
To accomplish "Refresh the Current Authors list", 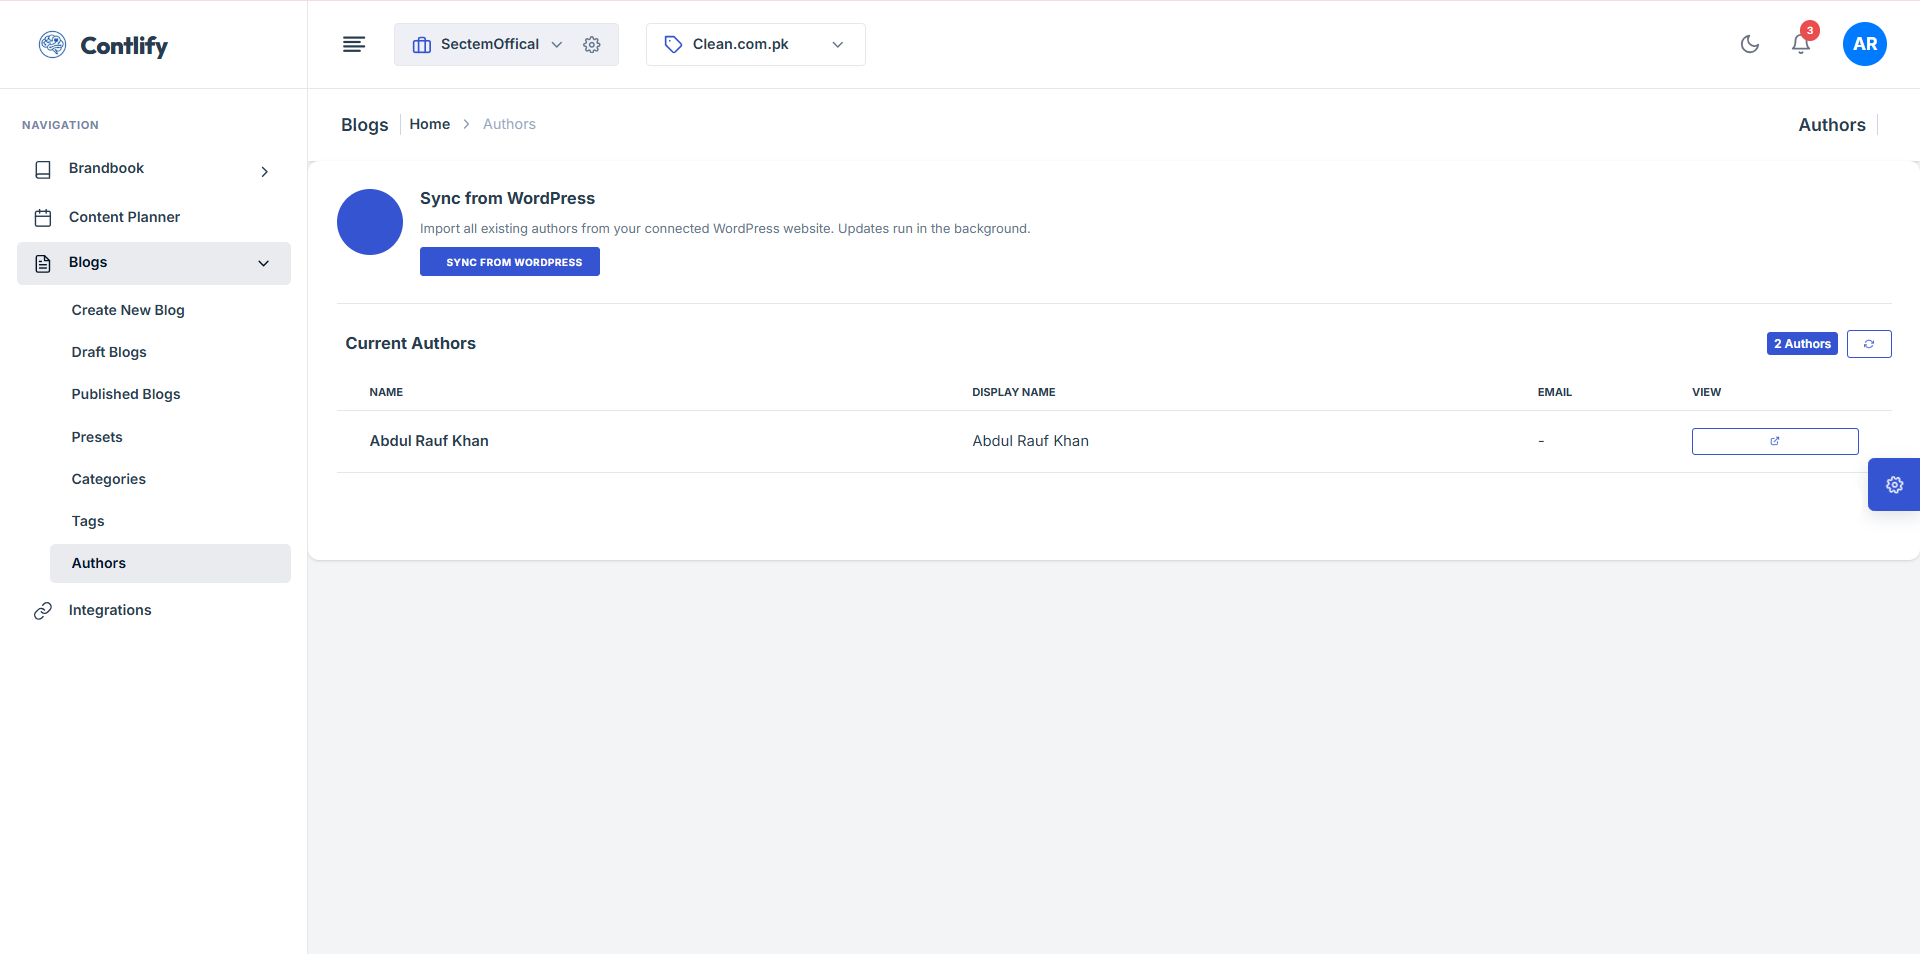I will pos(1869,343).
